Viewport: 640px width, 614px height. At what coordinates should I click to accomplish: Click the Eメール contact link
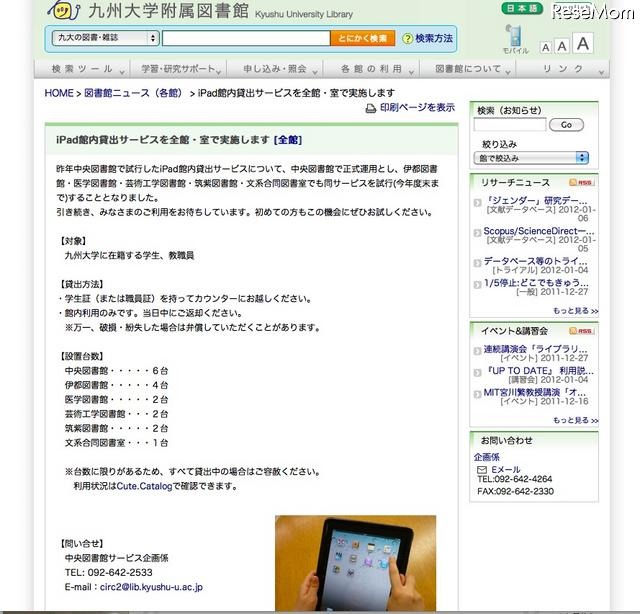click(506, 469)
